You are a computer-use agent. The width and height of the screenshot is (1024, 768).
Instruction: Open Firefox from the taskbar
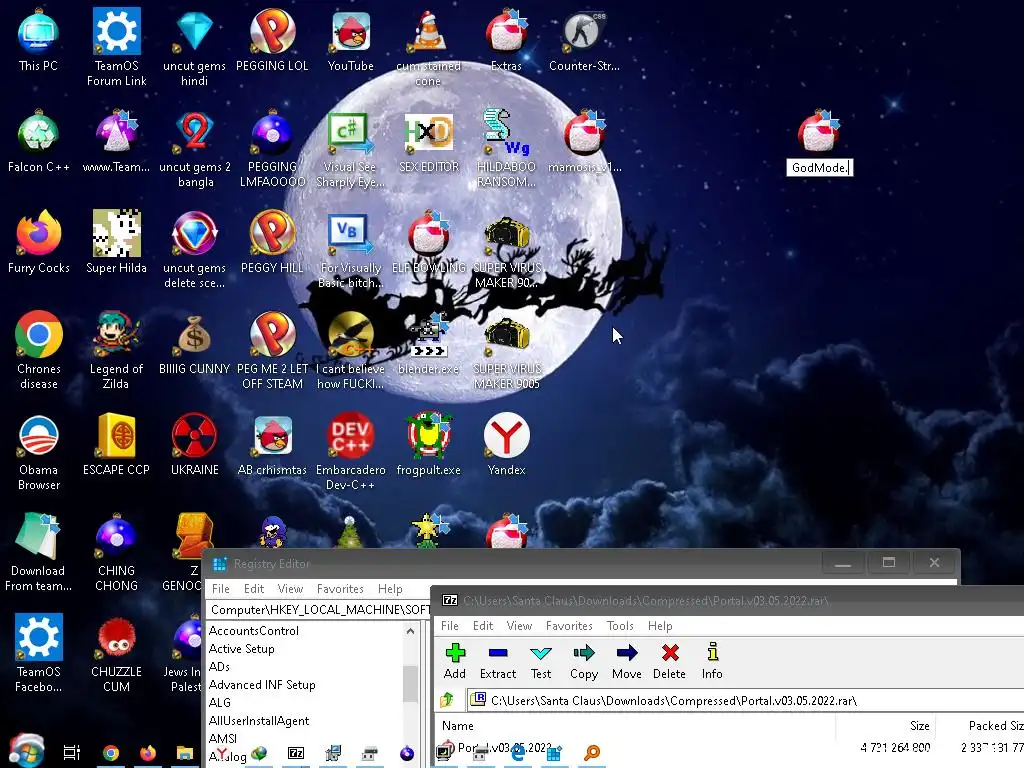pyautogui.click(x=148, y=753)
